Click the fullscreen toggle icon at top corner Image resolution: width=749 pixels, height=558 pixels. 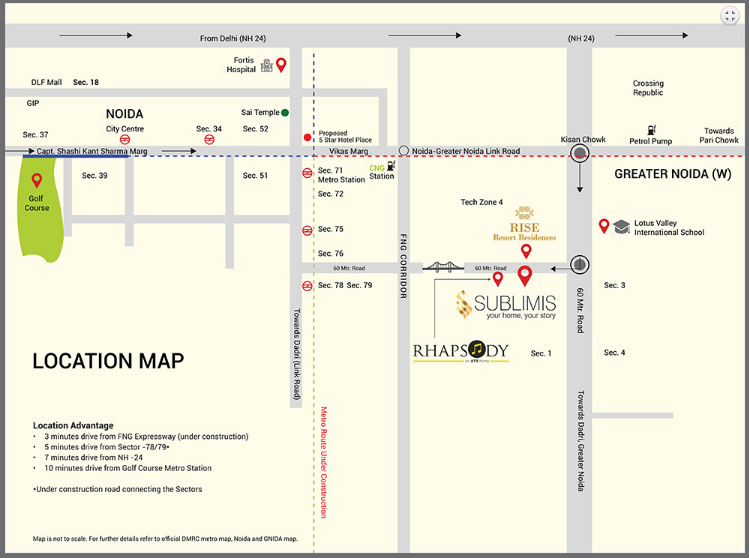click(x=729, y=16)
